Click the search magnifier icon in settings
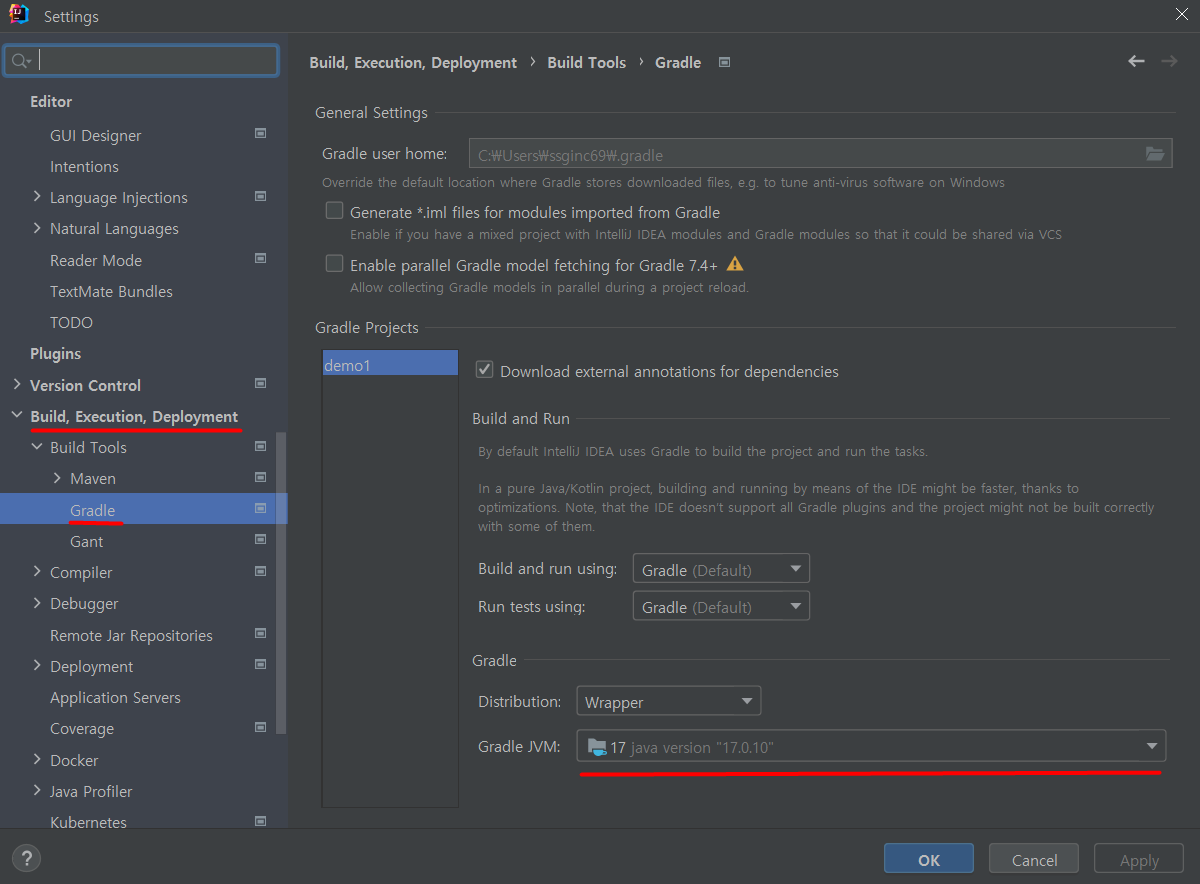This screenshot has height=884, width=1200. 20,61
